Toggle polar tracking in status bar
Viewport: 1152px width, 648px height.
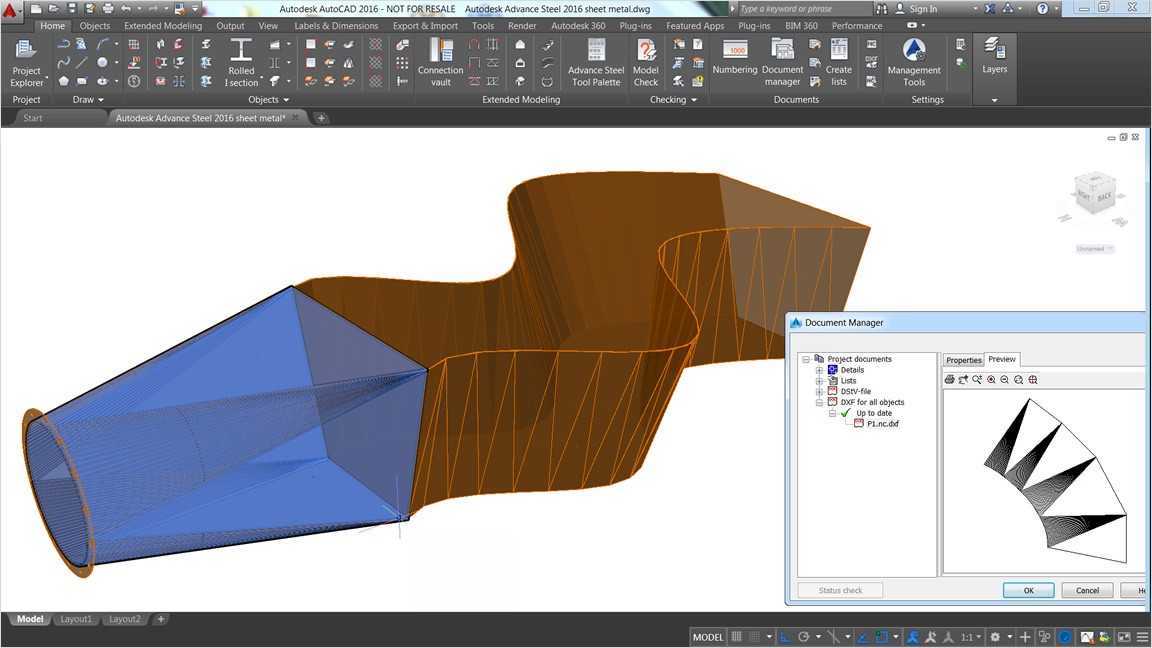[x=804, y=637]
